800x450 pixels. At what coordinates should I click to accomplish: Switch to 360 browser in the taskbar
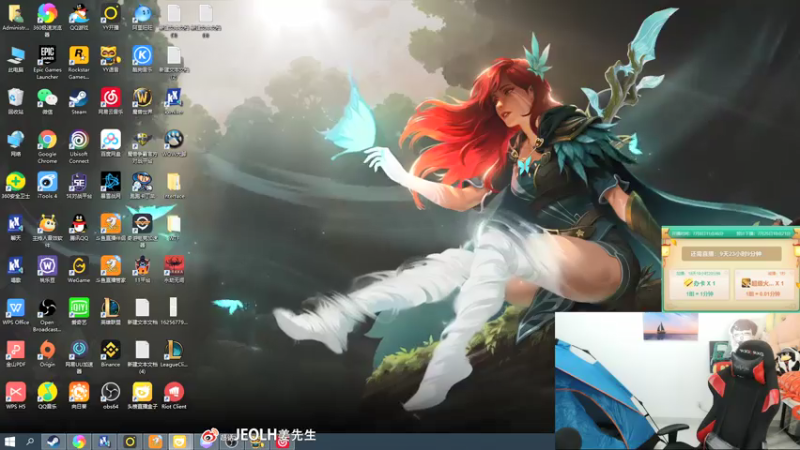point(79,441)
